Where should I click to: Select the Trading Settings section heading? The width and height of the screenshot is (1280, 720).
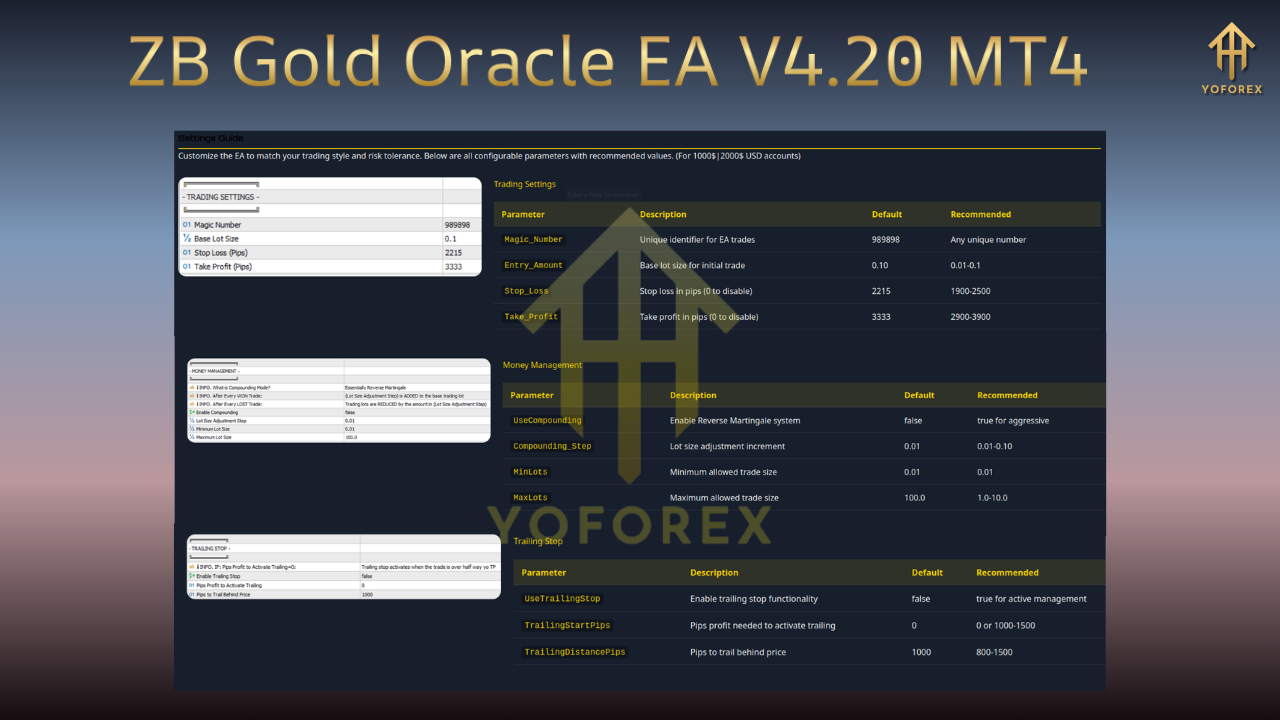click(x=525, y=184)
